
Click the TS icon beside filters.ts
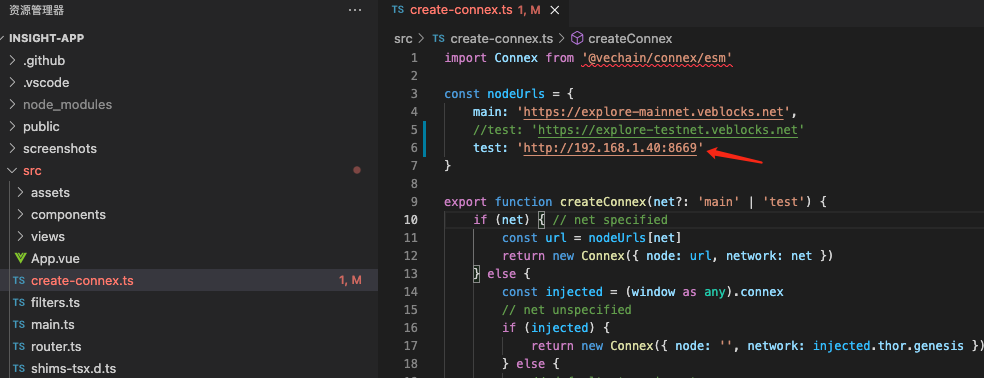click(x=19, y=303)
